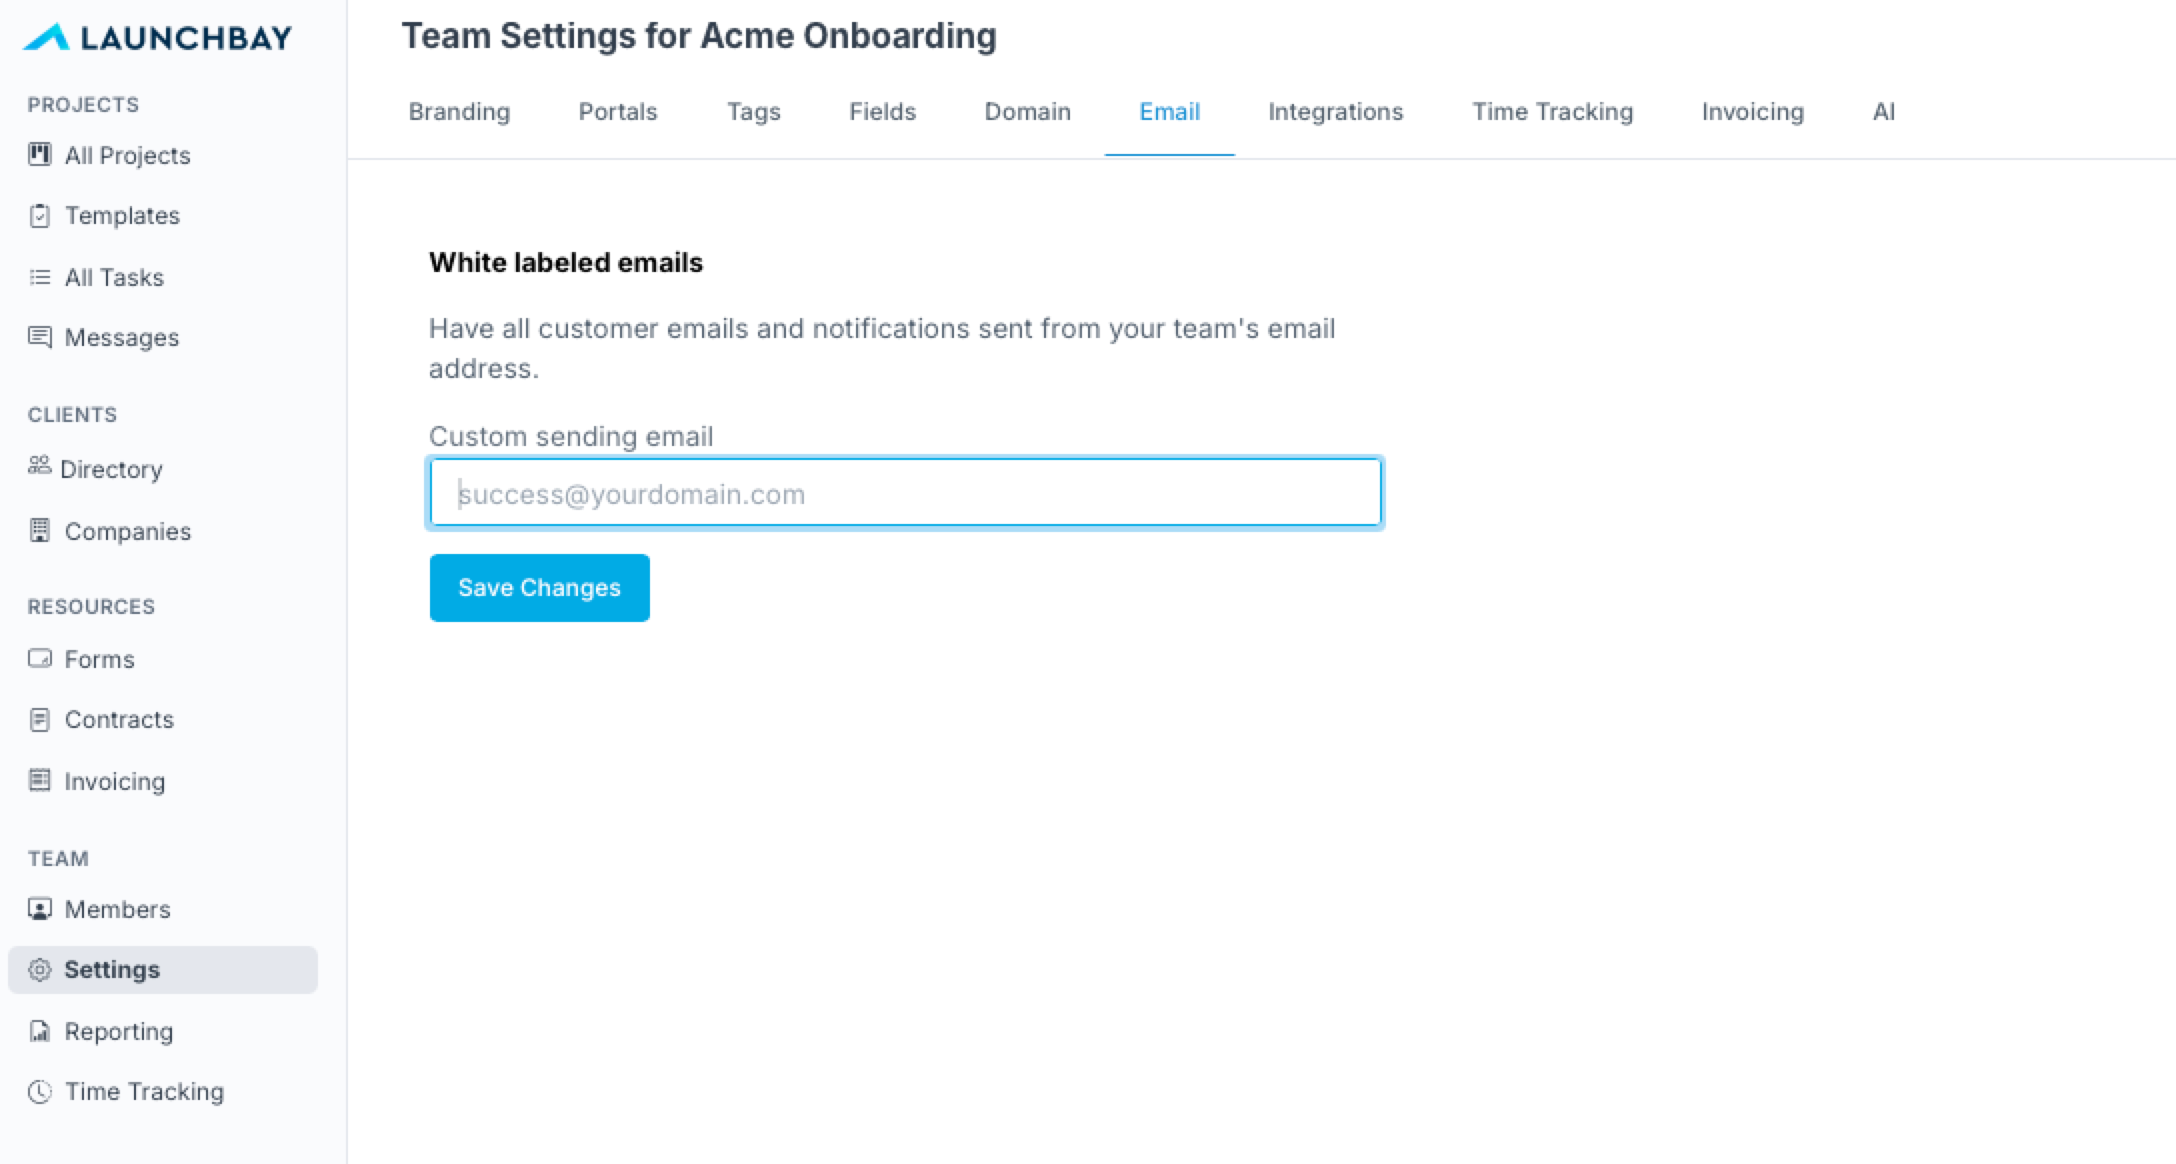2176x1164 pixels.
Task: Click the Reporting chart icon
Action: (40, 1031)
